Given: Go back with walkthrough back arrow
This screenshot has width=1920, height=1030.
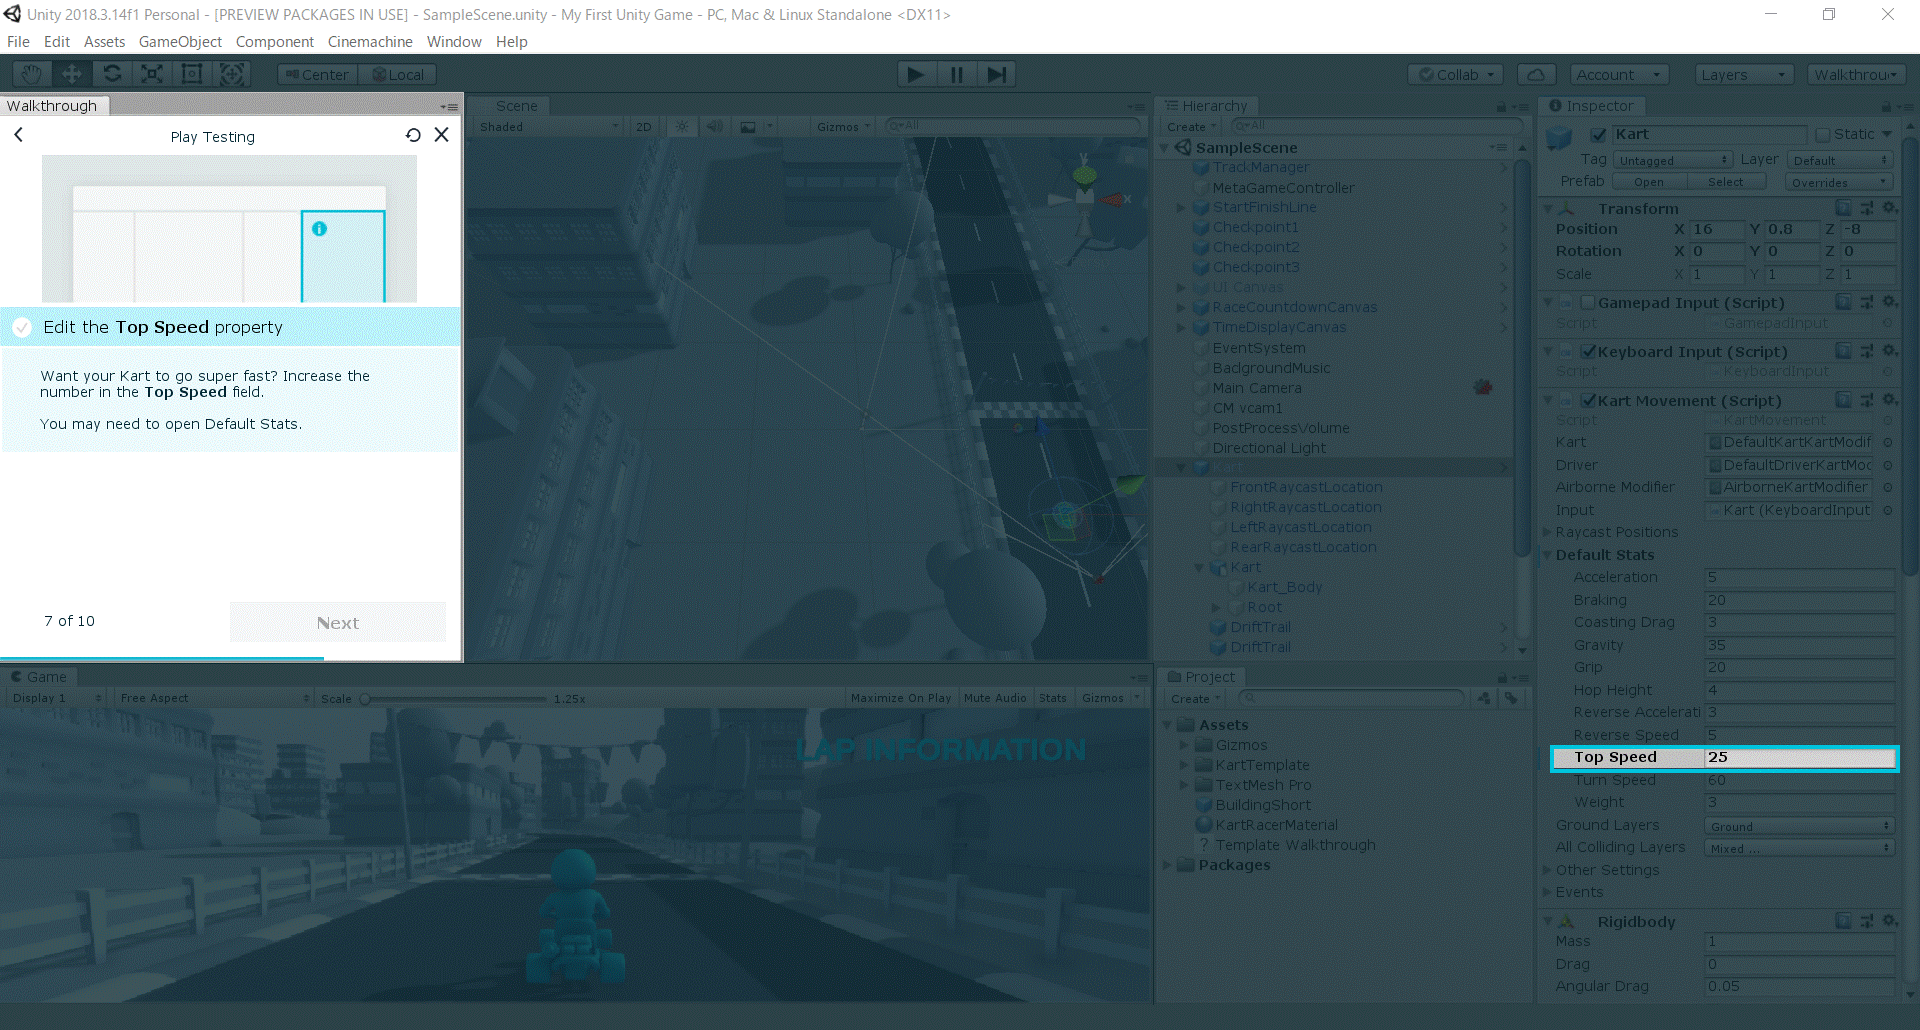Looking at the screenshot, I should (x=18, y=135).
